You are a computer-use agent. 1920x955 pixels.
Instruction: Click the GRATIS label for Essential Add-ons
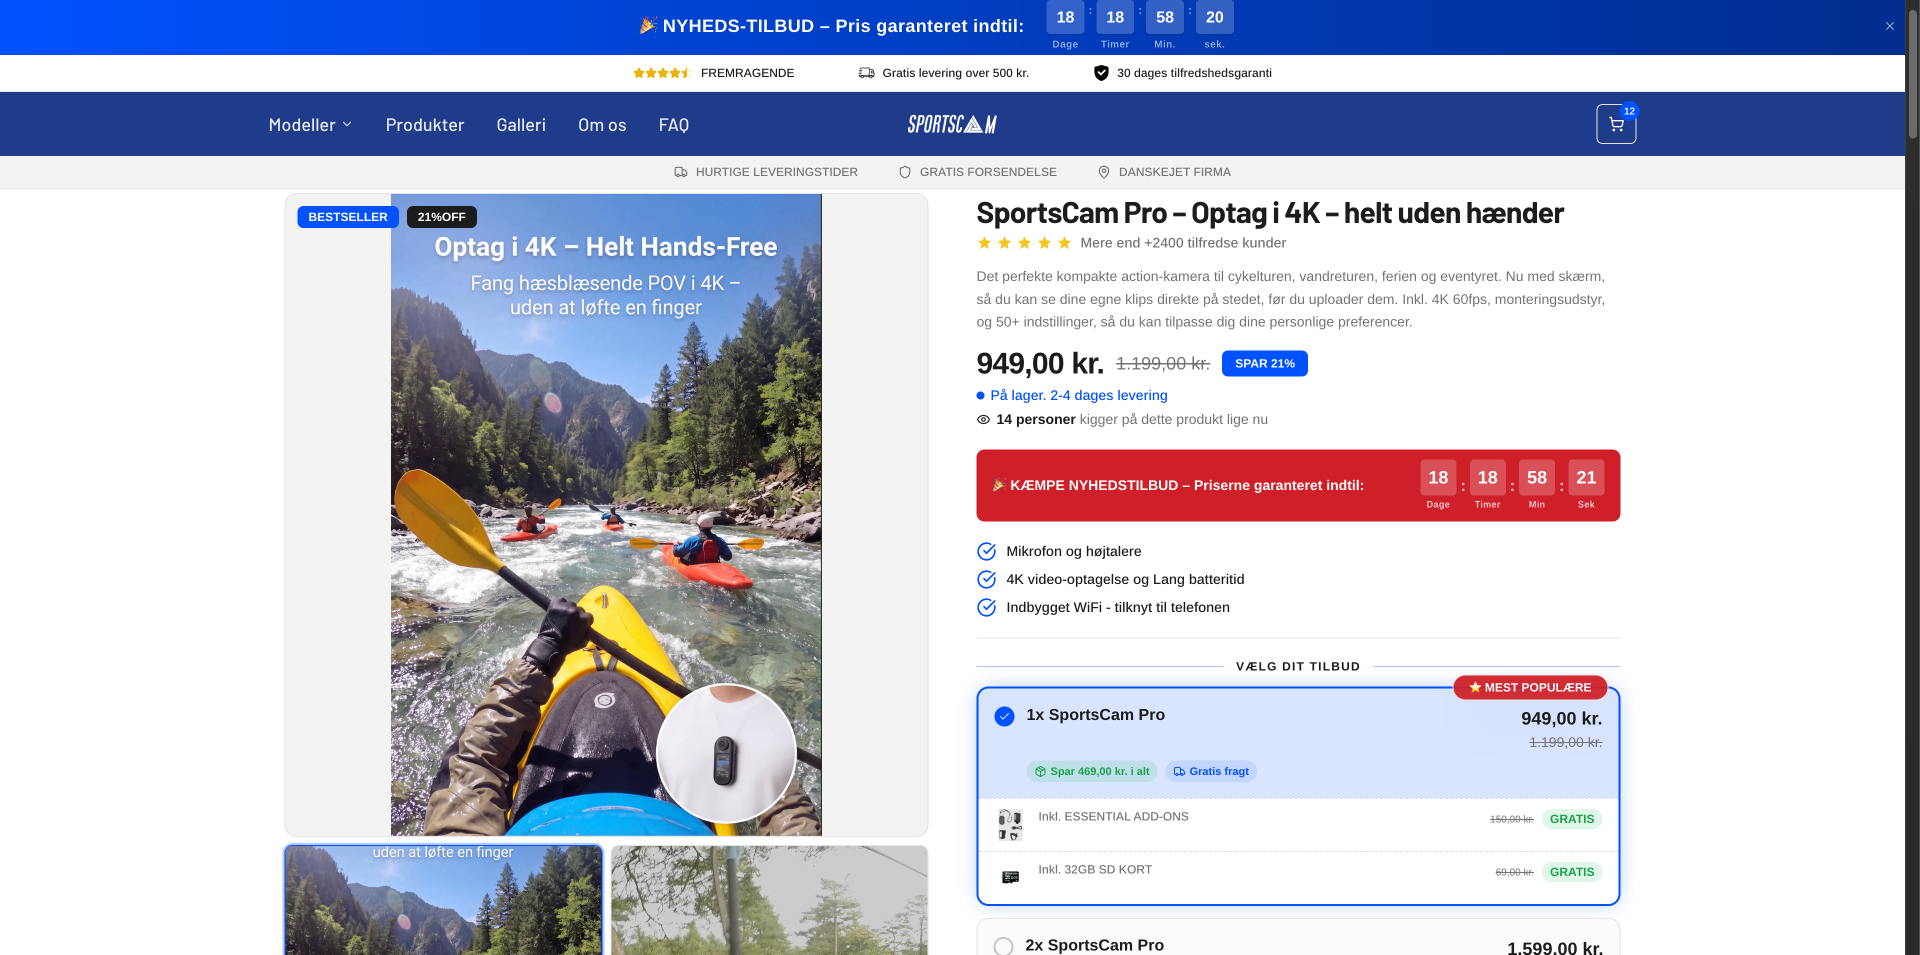1572,819
